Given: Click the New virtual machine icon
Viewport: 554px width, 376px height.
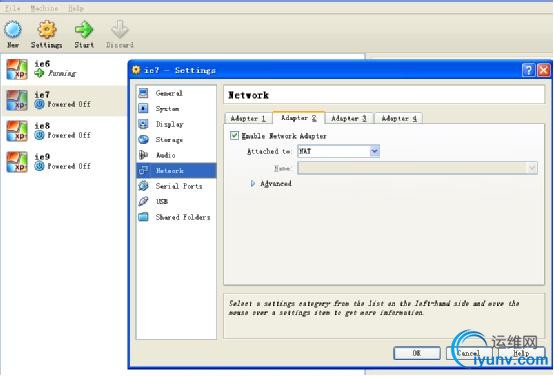Looking at the screenshot, I should click(x=13, y=29).
